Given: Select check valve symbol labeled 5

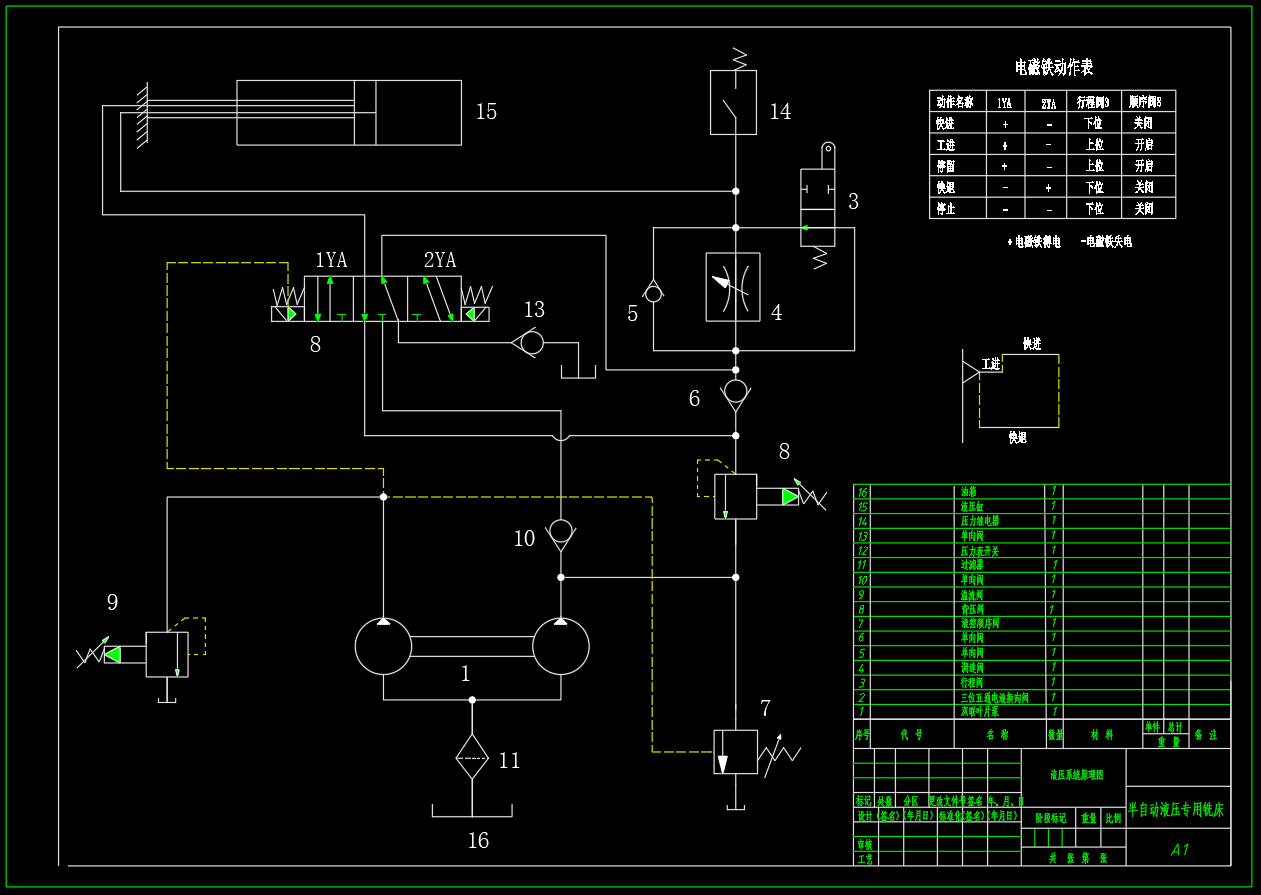Looking at the screenshot, I should pos(653,292).
